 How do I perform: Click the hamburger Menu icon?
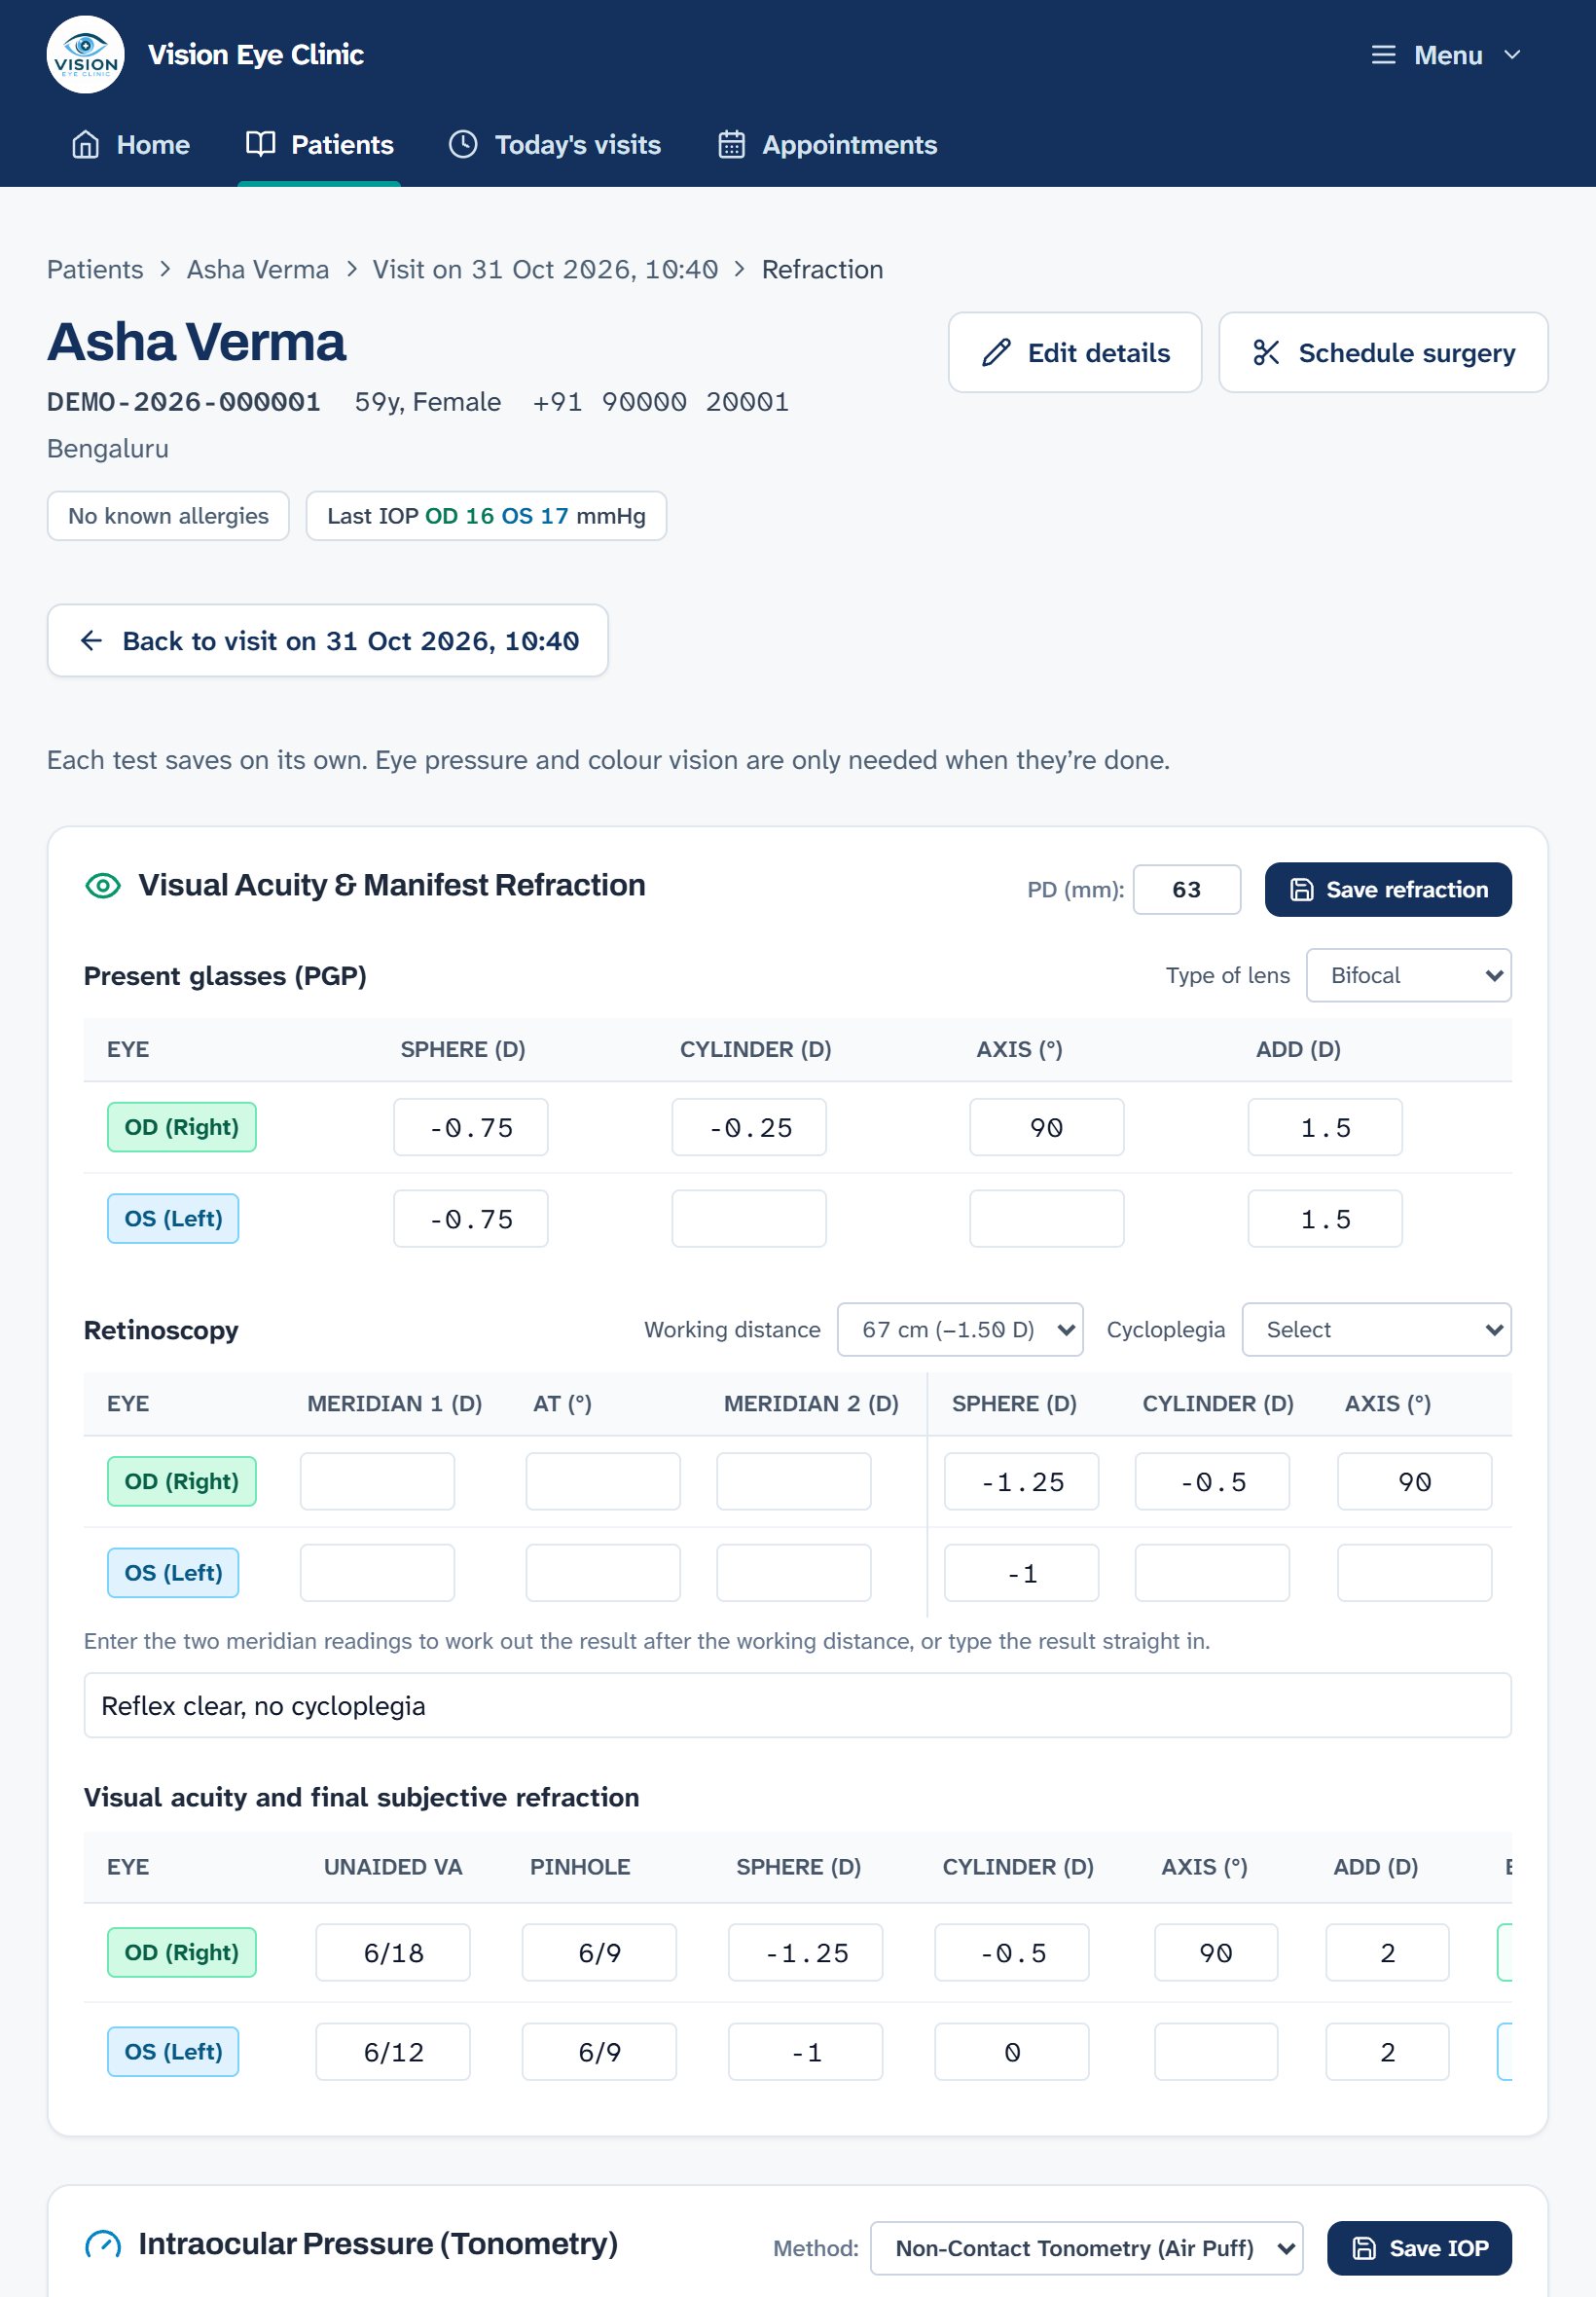tap(1383, 55)
